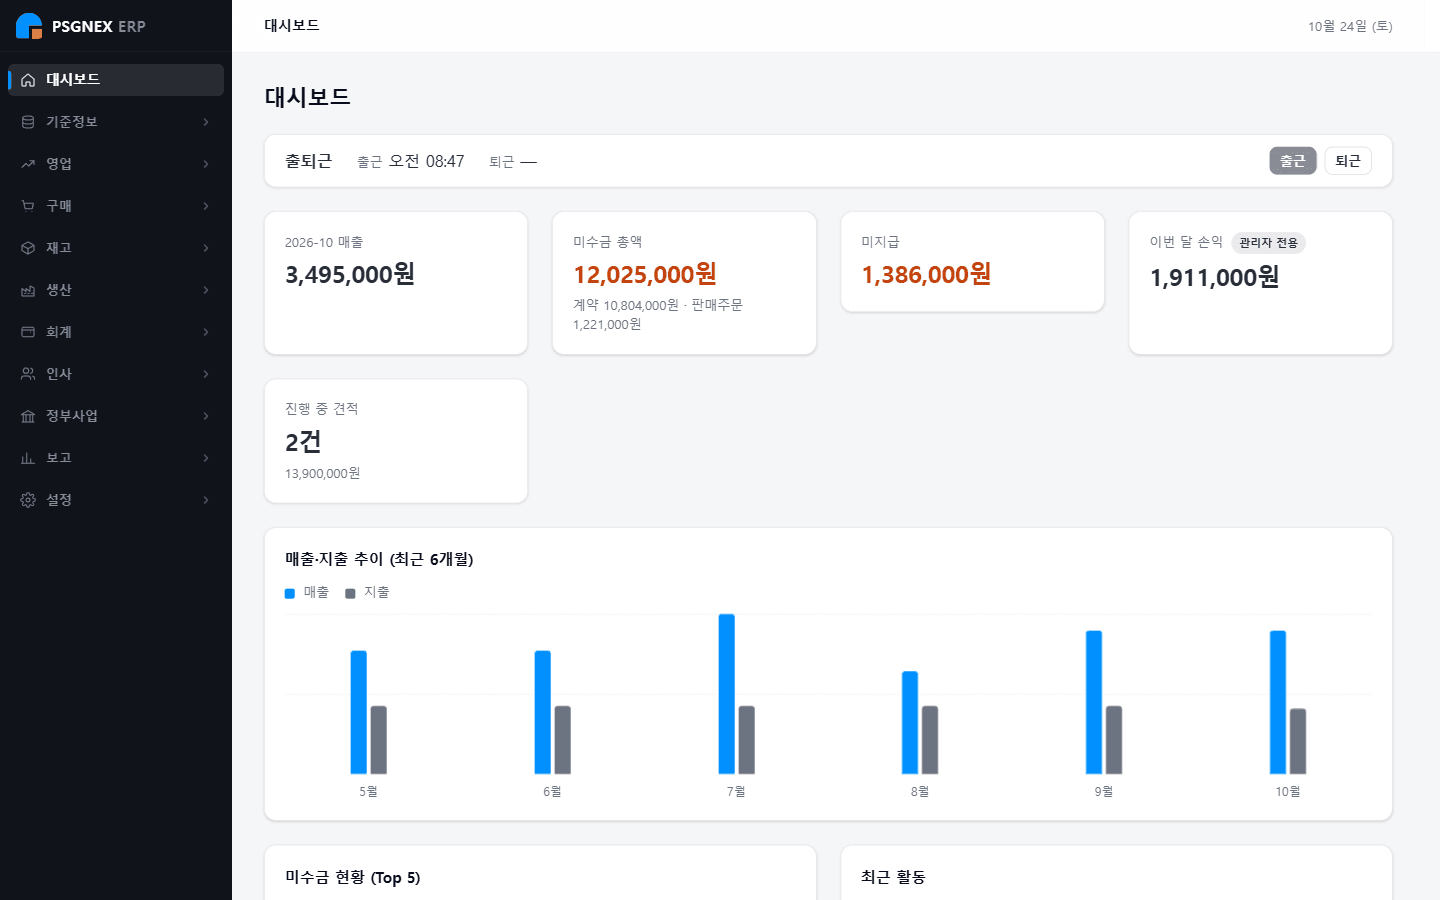Image resolution: width=1440 pixels, height=900 pixels.
Task: Click the 8월 axis label
Action: (920, 791)
